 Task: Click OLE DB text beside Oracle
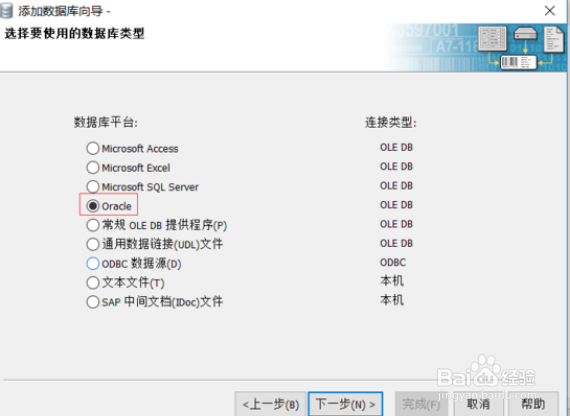point(396,205)
